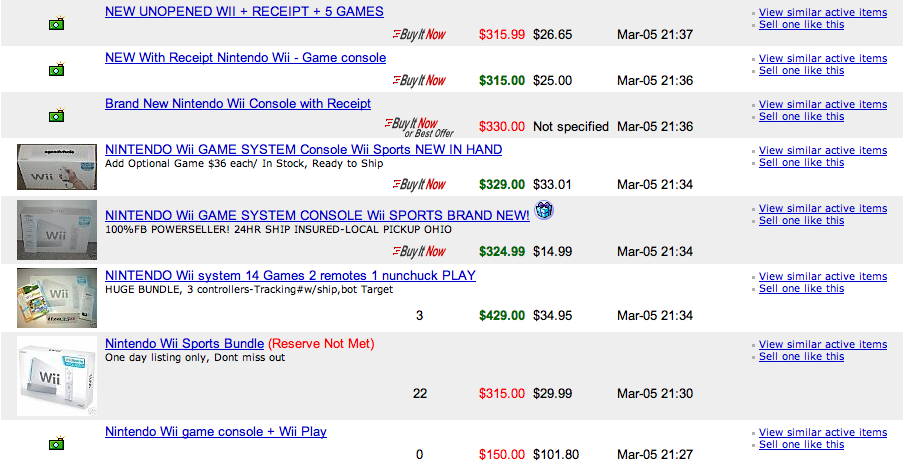Click price $429.00

pyautogui.click(x=502, y=316)
